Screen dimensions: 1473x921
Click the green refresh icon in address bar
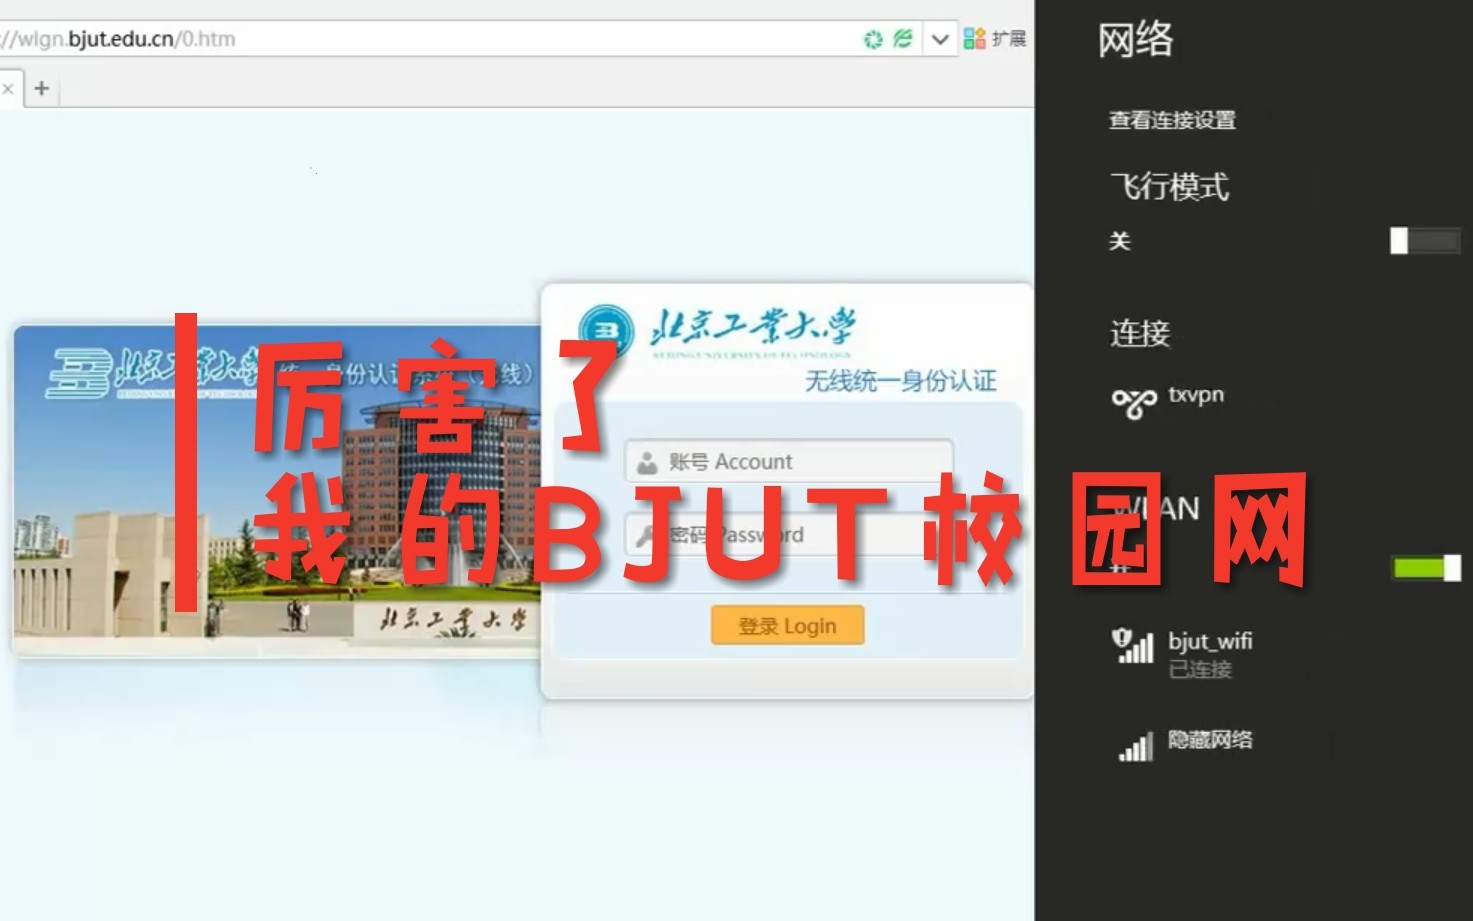click(x=873, y=39)
